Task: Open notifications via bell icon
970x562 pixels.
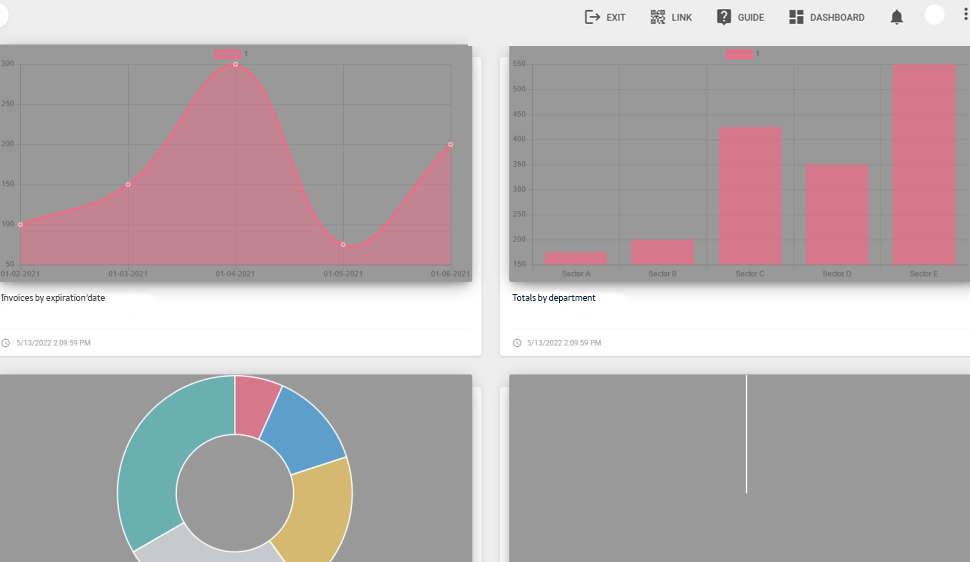Action: point(896,17)
